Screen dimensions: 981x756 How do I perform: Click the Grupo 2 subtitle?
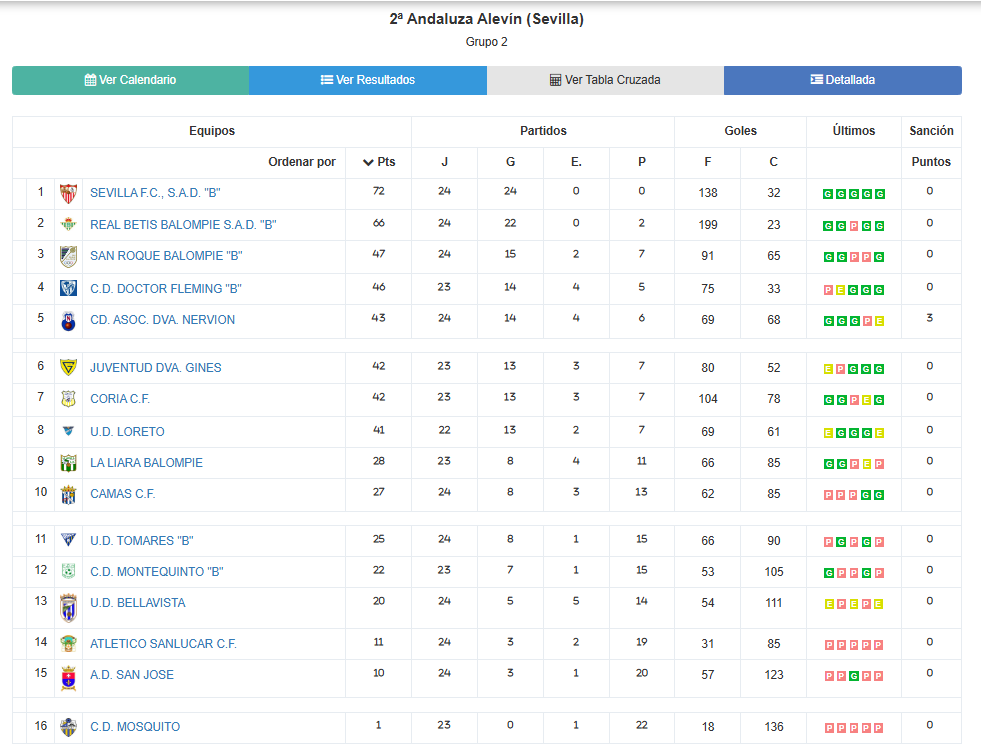tap(487, 42)
